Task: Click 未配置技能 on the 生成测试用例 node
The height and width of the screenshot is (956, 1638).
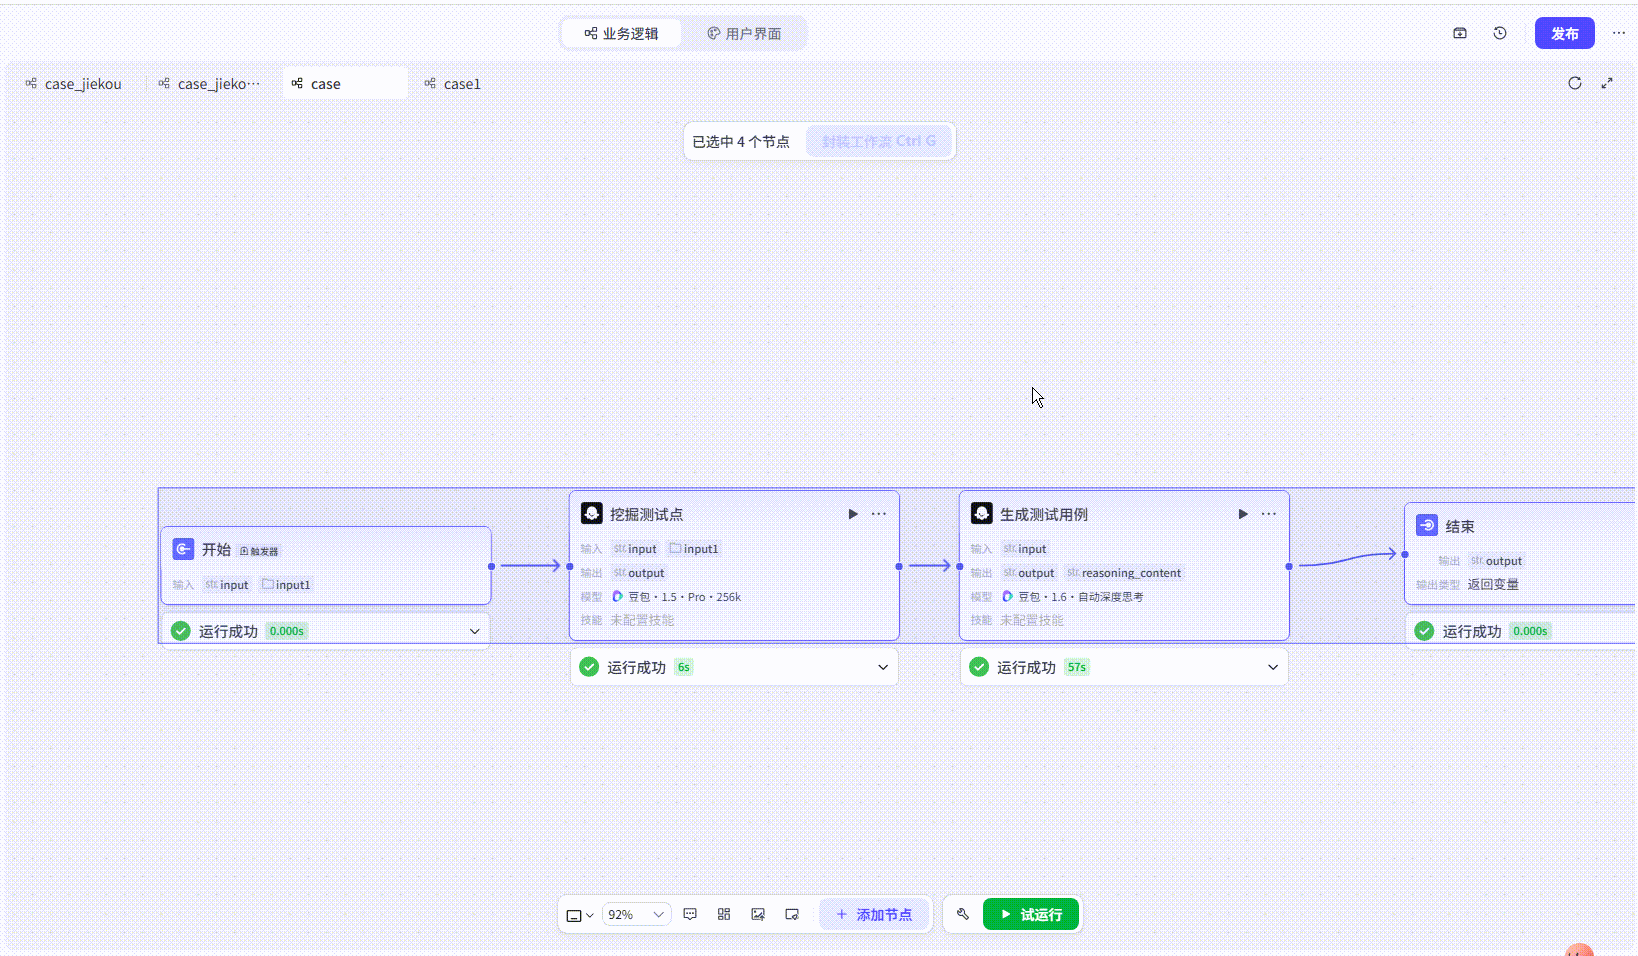Action: click(1032, 620)
